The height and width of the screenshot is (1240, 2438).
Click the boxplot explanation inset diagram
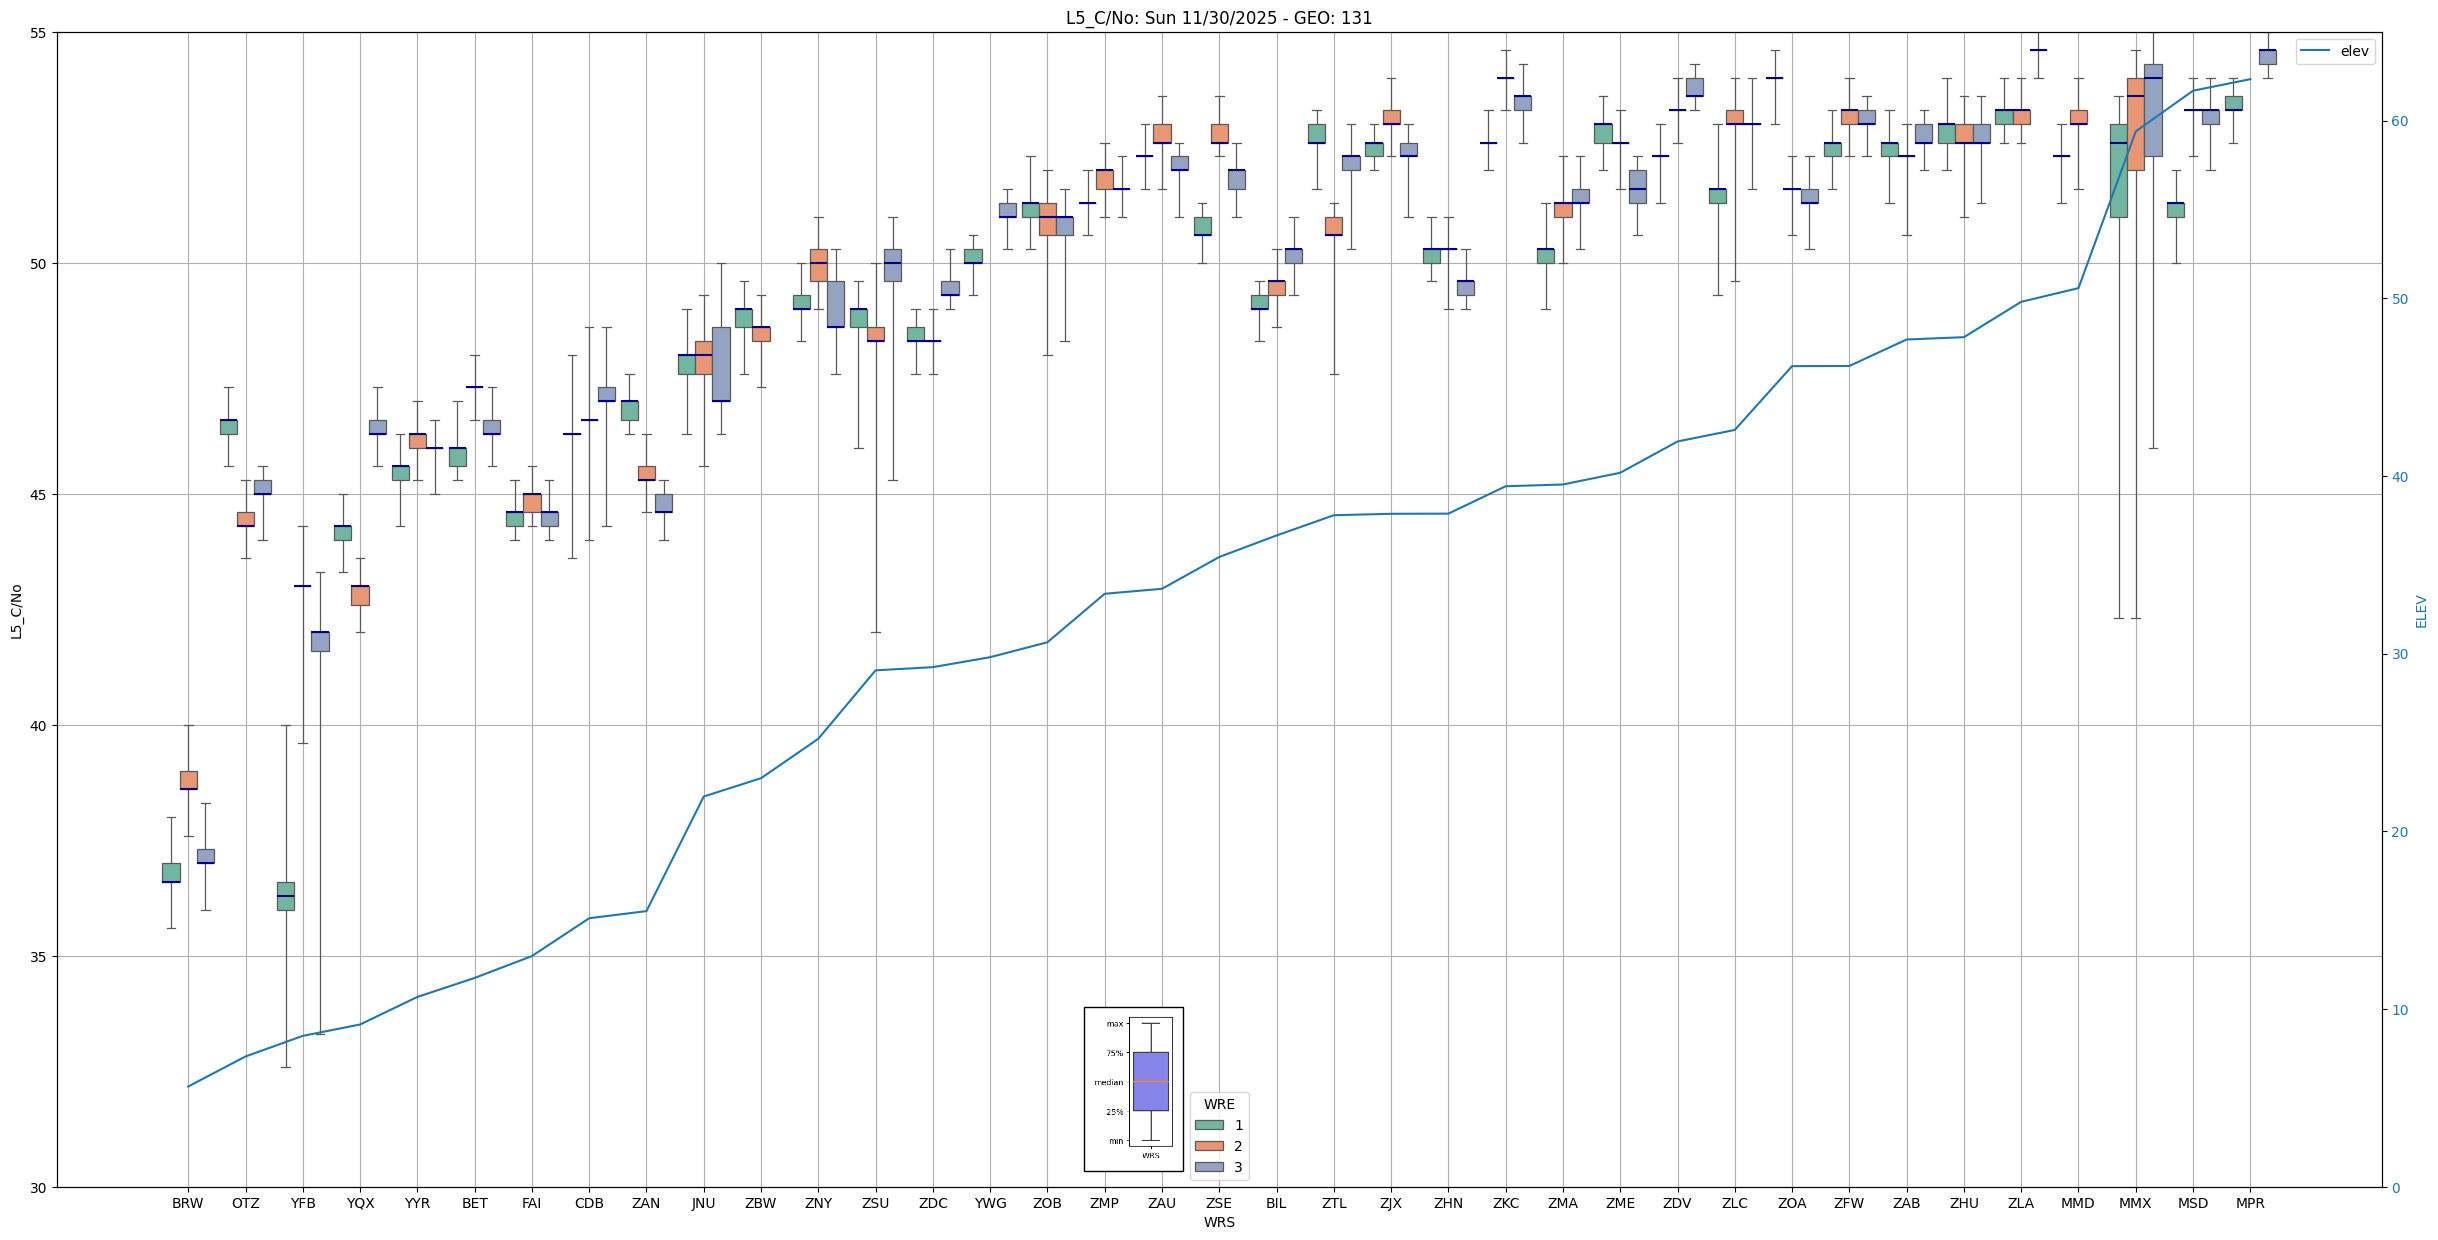[x=1133, y=1088]
